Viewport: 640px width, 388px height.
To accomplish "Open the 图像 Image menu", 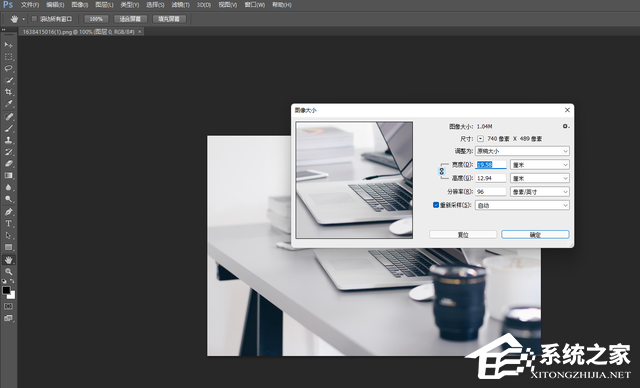I will (79, 5).
